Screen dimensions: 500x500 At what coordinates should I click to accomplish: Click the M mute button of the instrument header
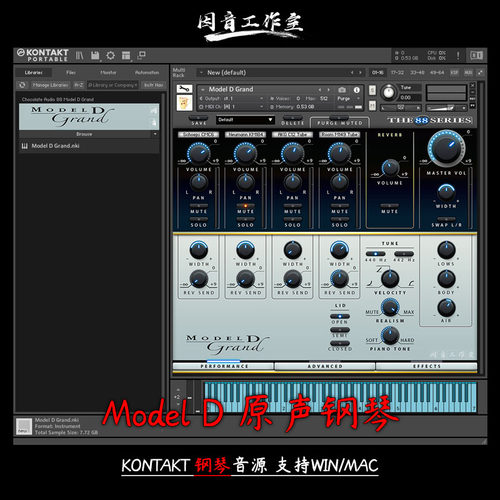tap(372, 106)
